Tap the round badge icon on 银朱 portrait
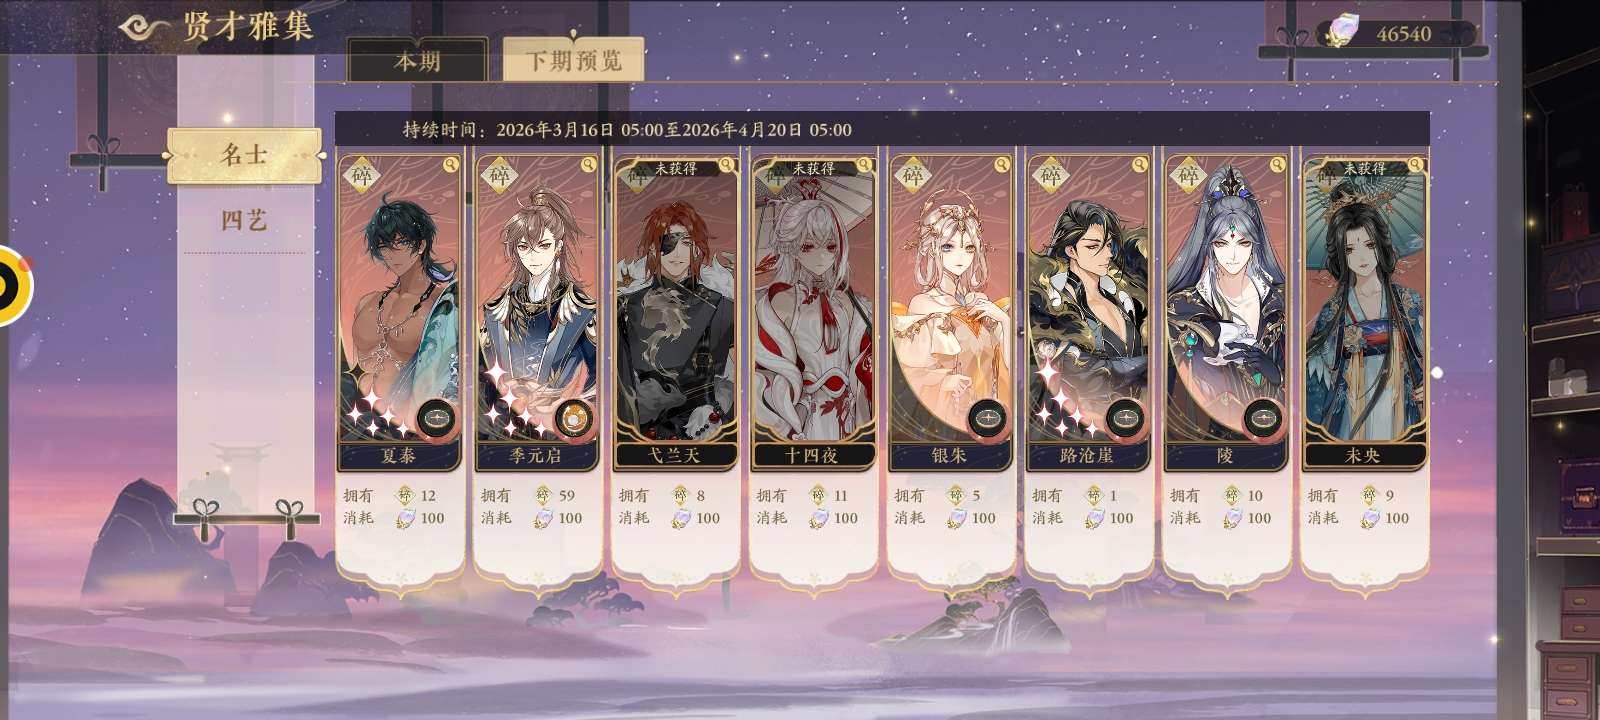1600x720 pixels. [x=987, y=418]
